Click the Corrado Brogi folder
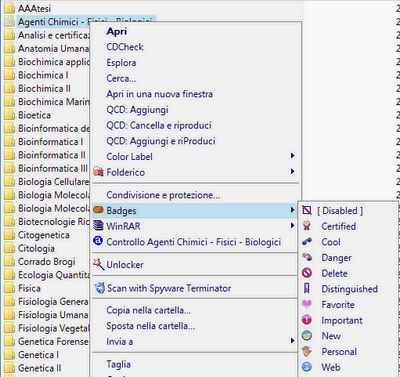Image resolution: width=400 pixels, height=377 pixels. click(x=47, y=262)
